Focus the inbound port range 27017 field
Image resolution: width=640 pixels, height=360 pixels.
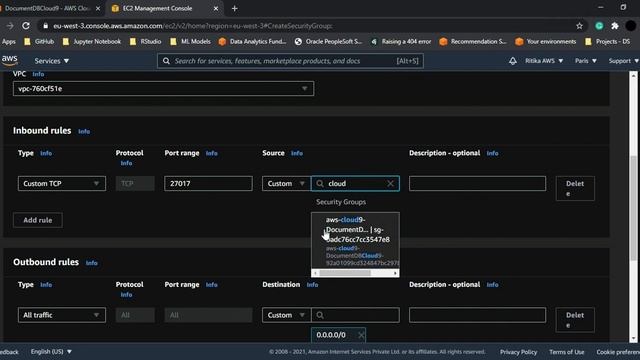[208, 184]
